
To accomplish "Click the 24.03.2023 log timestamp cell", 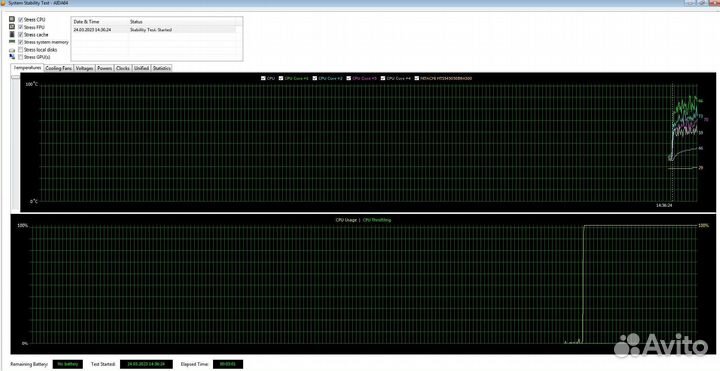I will (x=92, y=29).
